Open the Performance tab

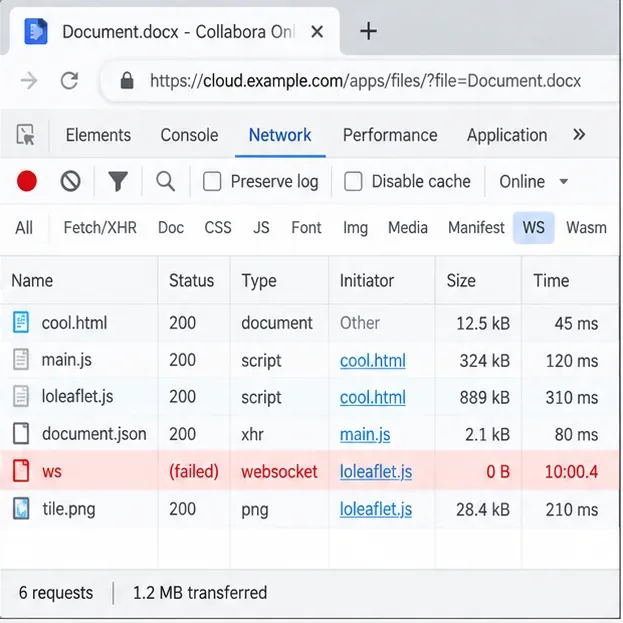tap(390, 135)
